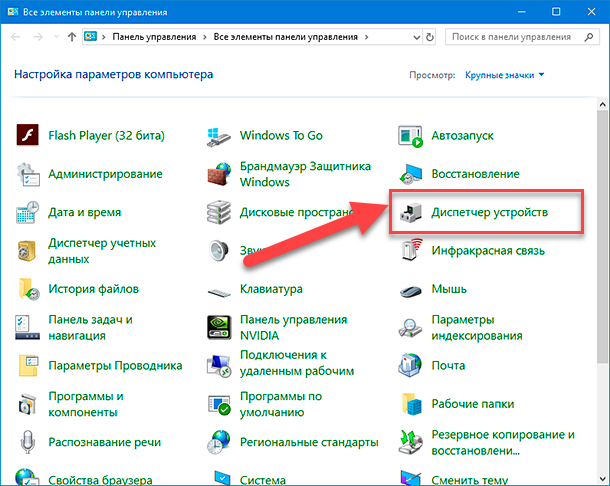
Task: Open the Автозапуск icon
Action: coord(410,136)
